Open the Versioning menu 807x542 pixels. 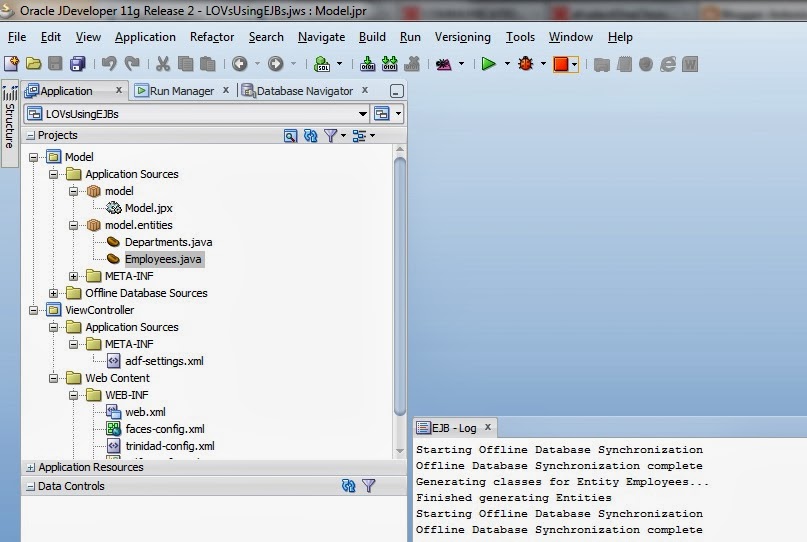click(x=463, y=37)
